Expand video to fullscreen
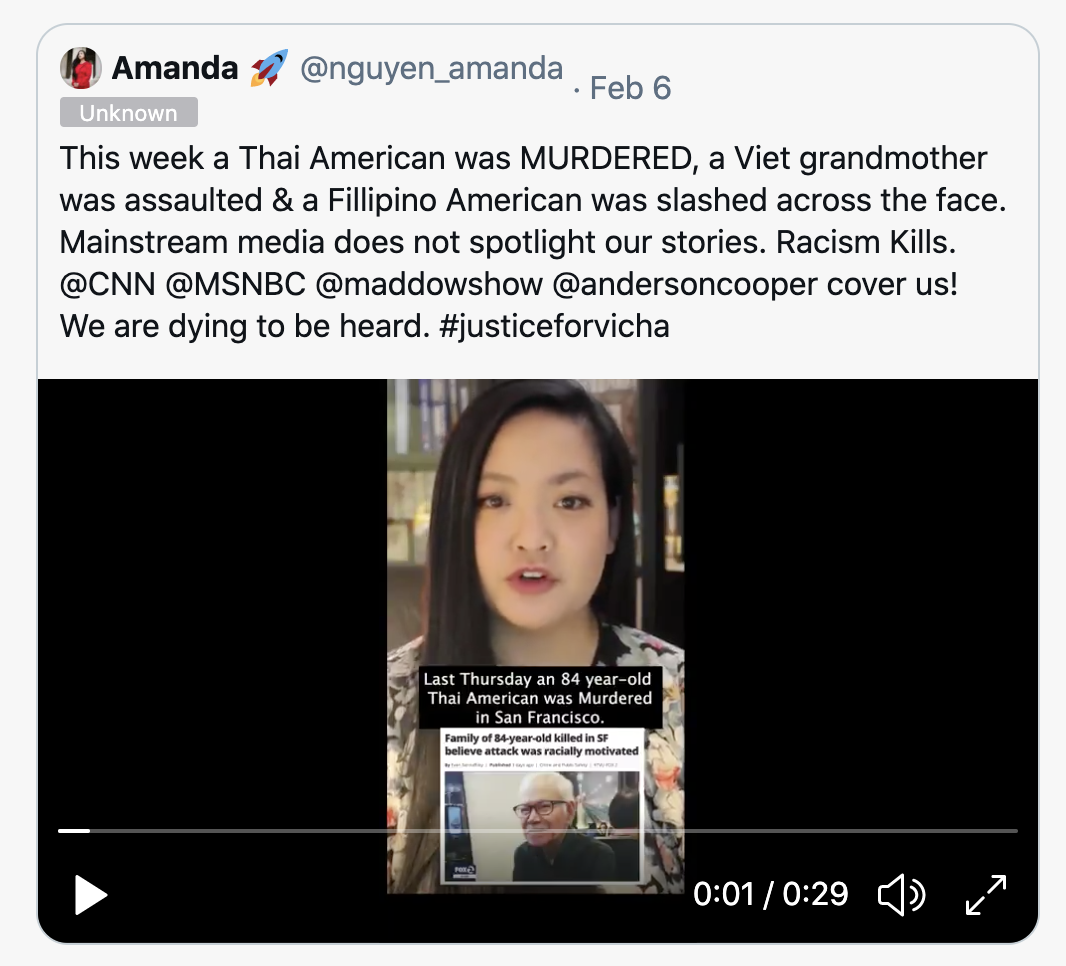Image resolution: width=1066 pixels, height=966 pixels. [986, 895]
